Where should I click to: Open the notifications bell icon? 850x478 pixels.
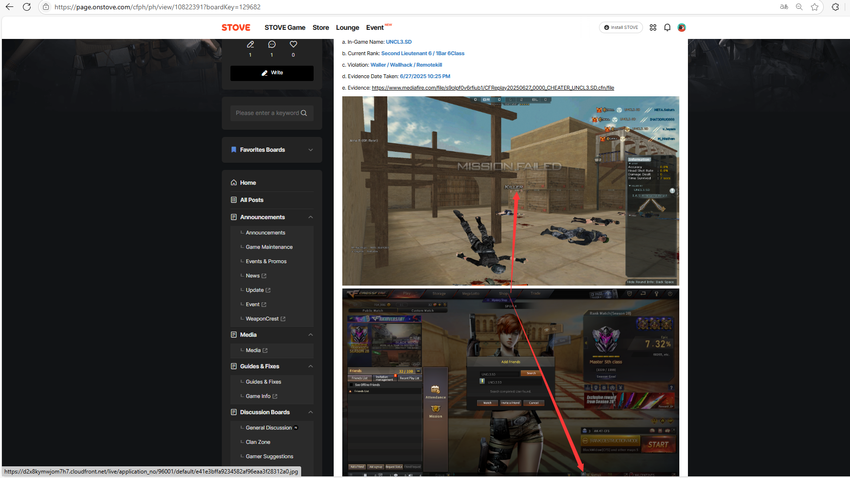tap(667, 28)
